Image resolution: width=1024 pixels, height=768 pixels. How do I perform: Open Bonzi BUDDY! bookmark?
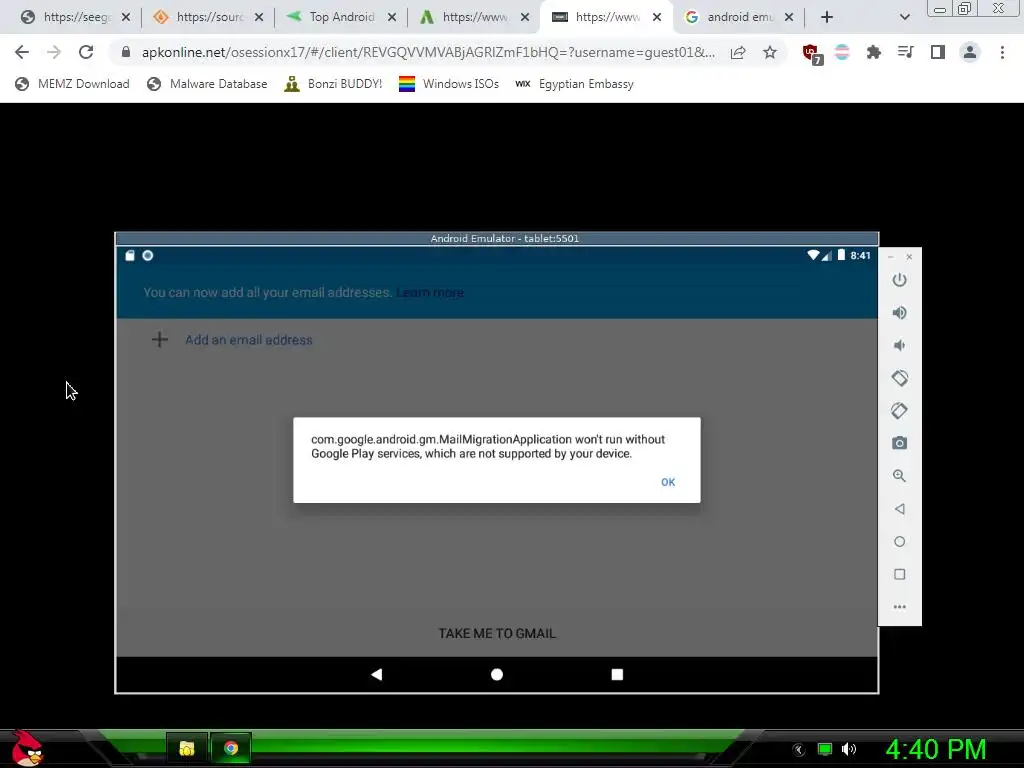pyautogui.click(x=333, y=84)
